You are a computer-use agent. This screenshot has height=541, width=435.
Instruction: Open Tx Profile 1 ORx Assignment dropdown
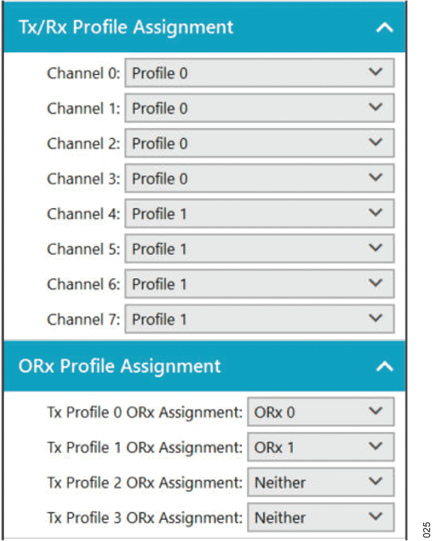pyautogui.click(x=321, y=447)
